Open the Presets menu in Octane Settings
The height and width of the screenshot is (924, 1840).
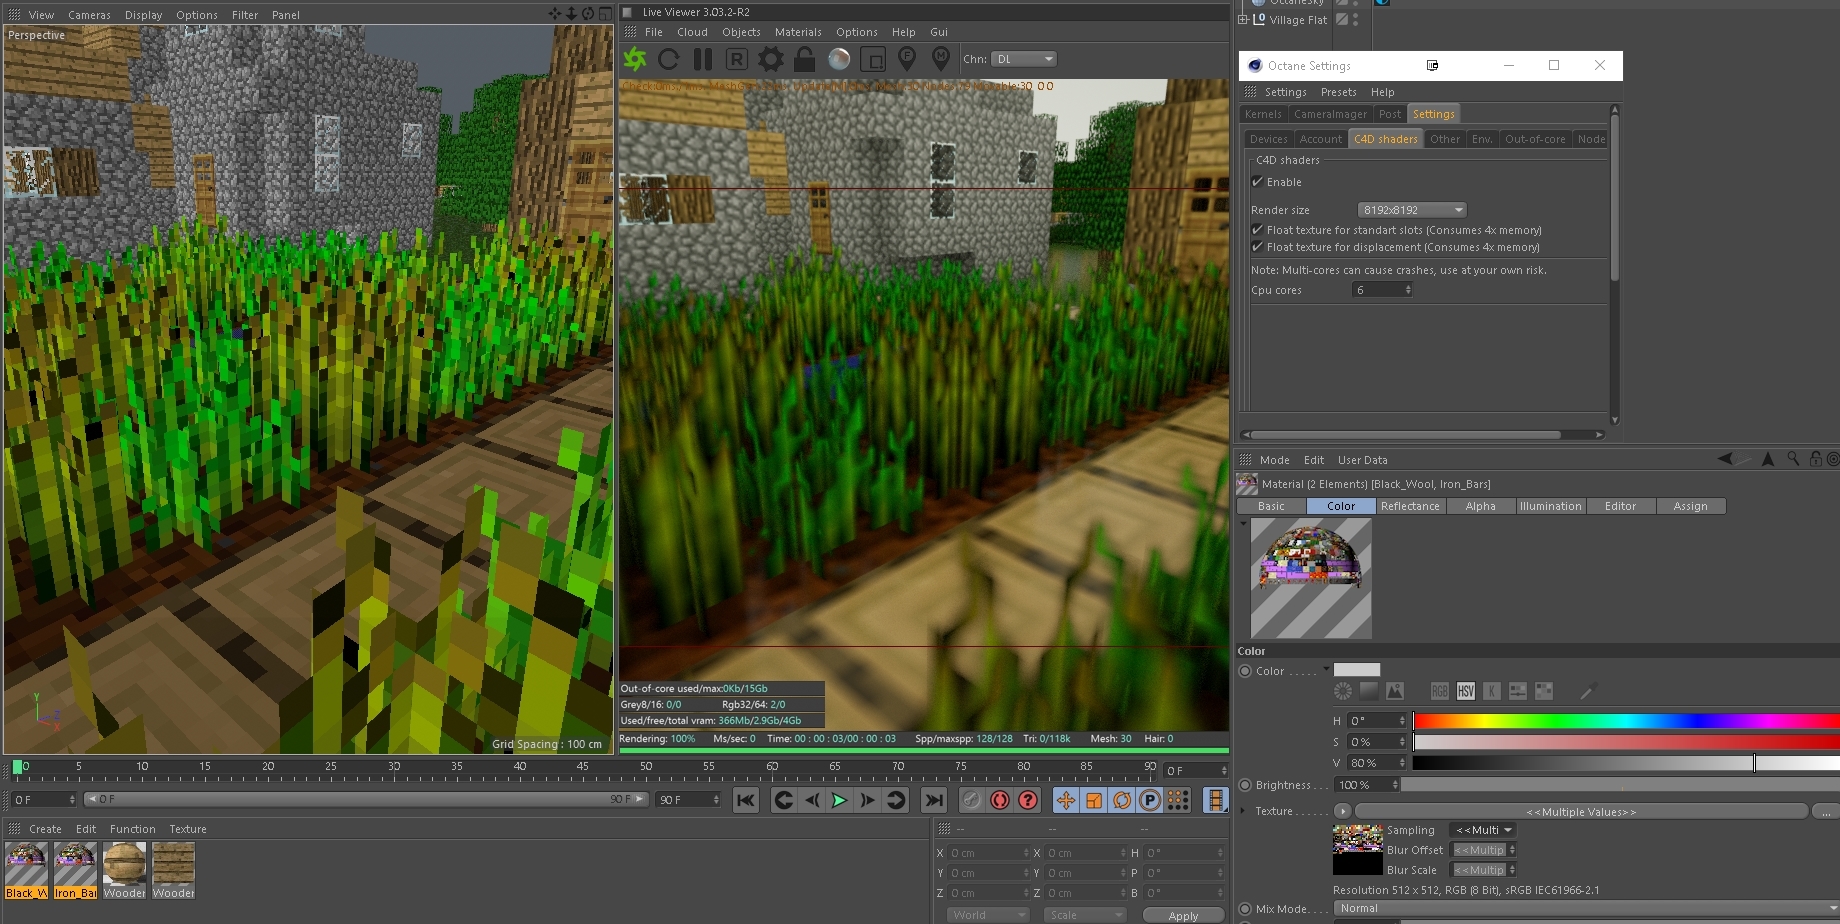coord(1338,92)
